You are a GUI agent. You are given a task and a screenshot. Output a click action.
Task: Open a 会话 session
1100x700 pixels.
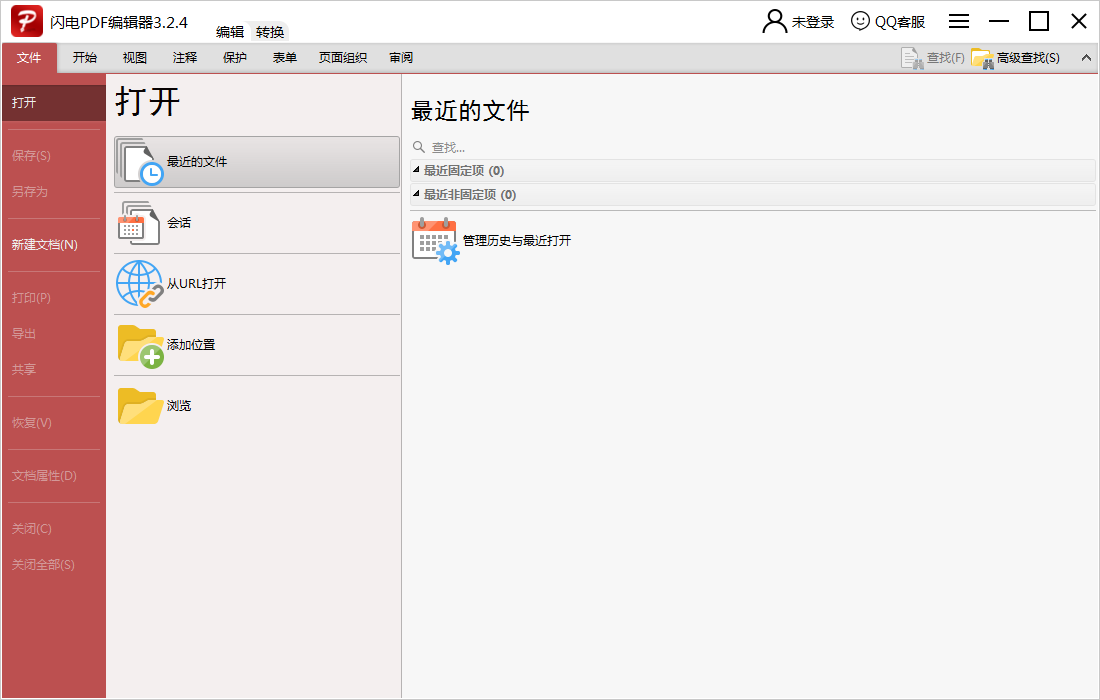(x=140, y=222)
